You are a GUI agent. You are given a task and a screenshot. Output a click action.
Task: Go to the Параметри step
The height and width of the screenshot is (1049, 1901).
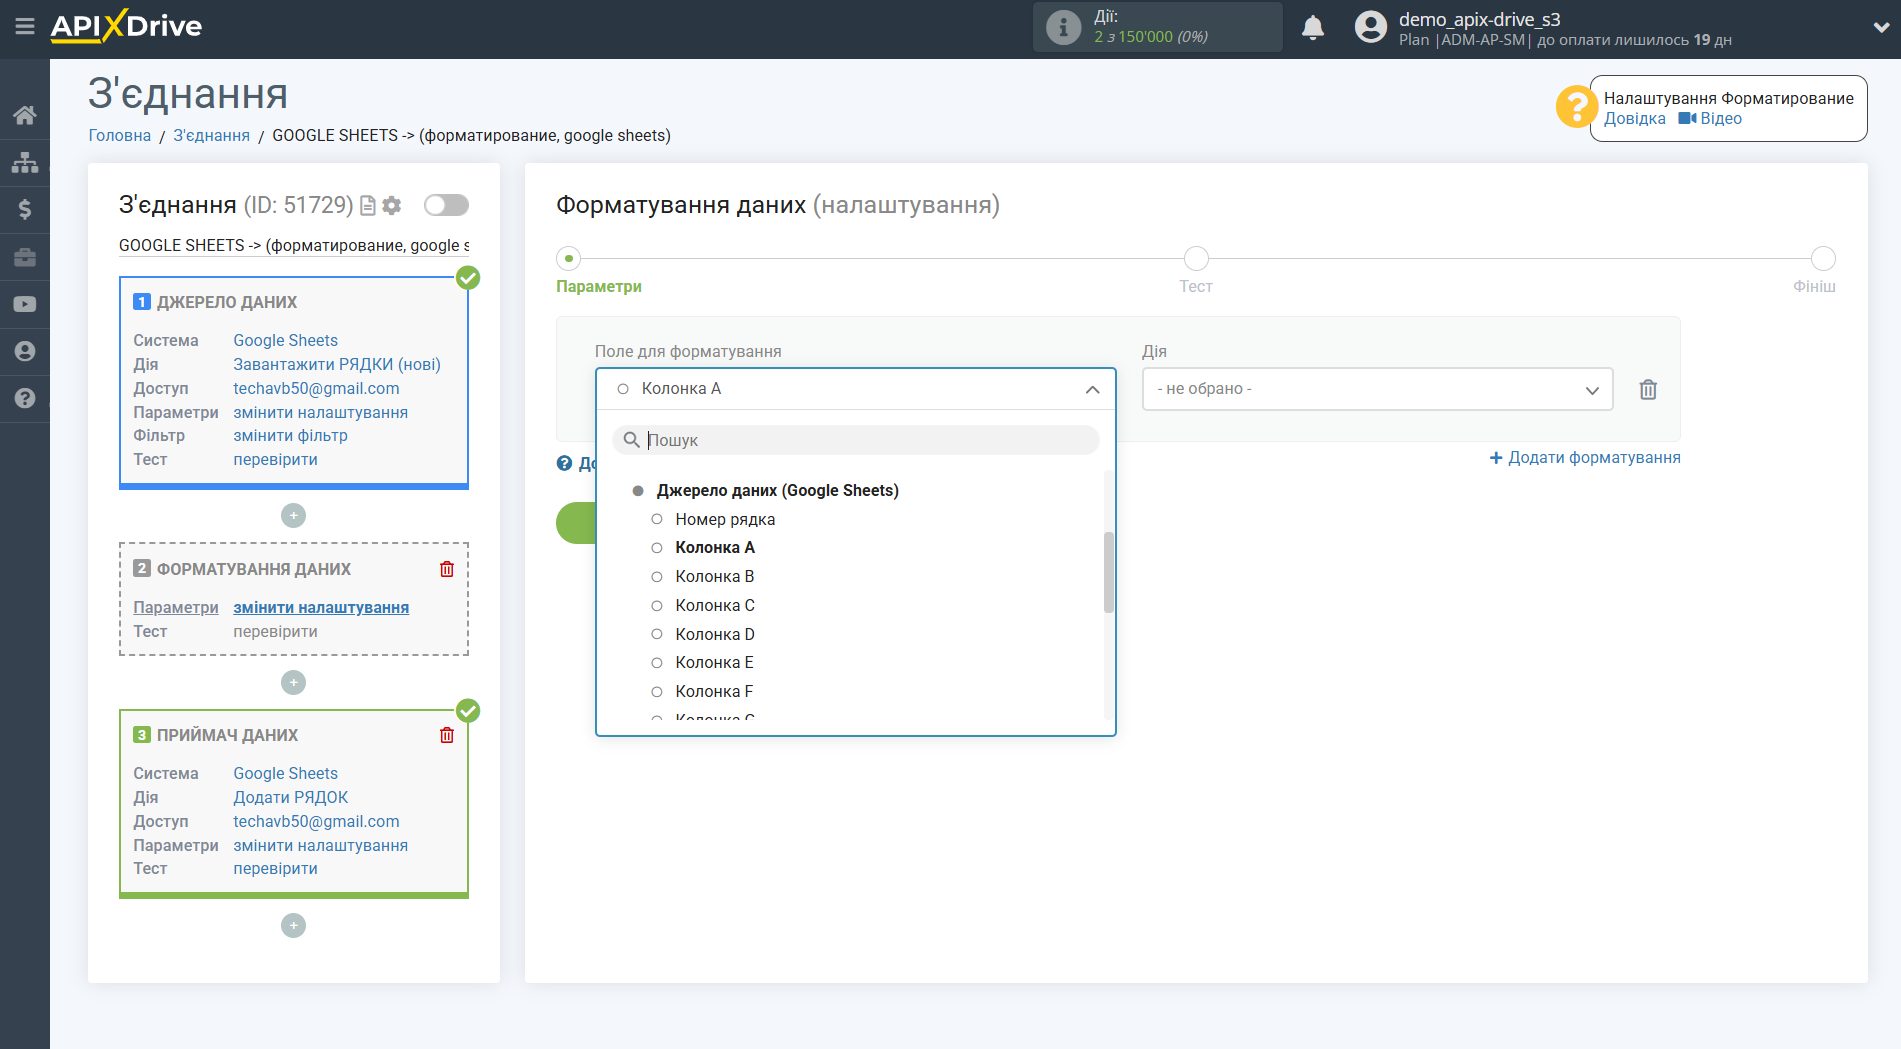599,286
